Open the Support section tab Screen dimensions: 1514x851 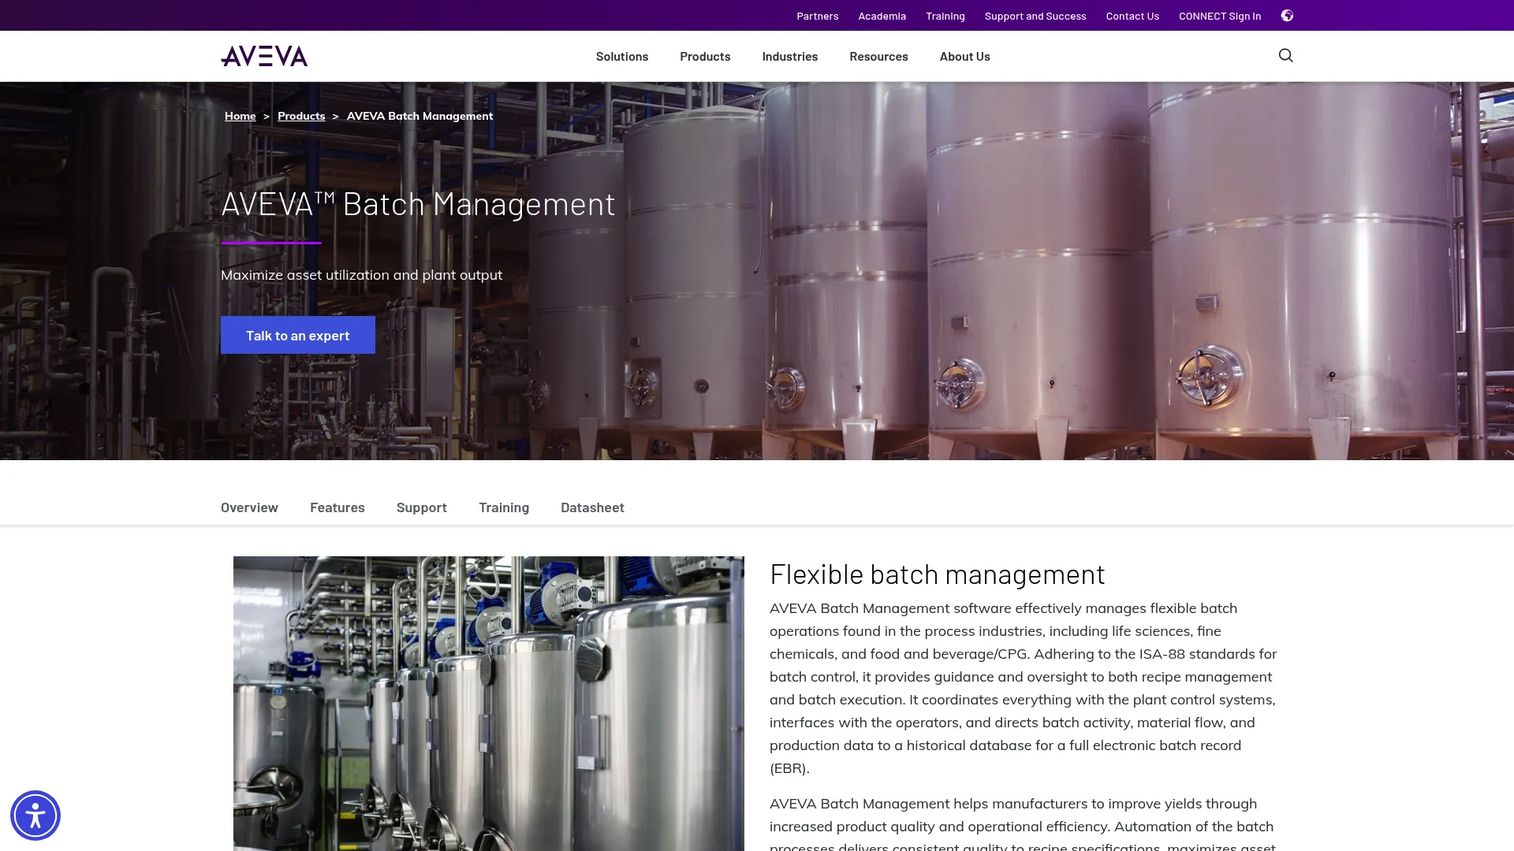pyautogui.click(x=421, y=508)
